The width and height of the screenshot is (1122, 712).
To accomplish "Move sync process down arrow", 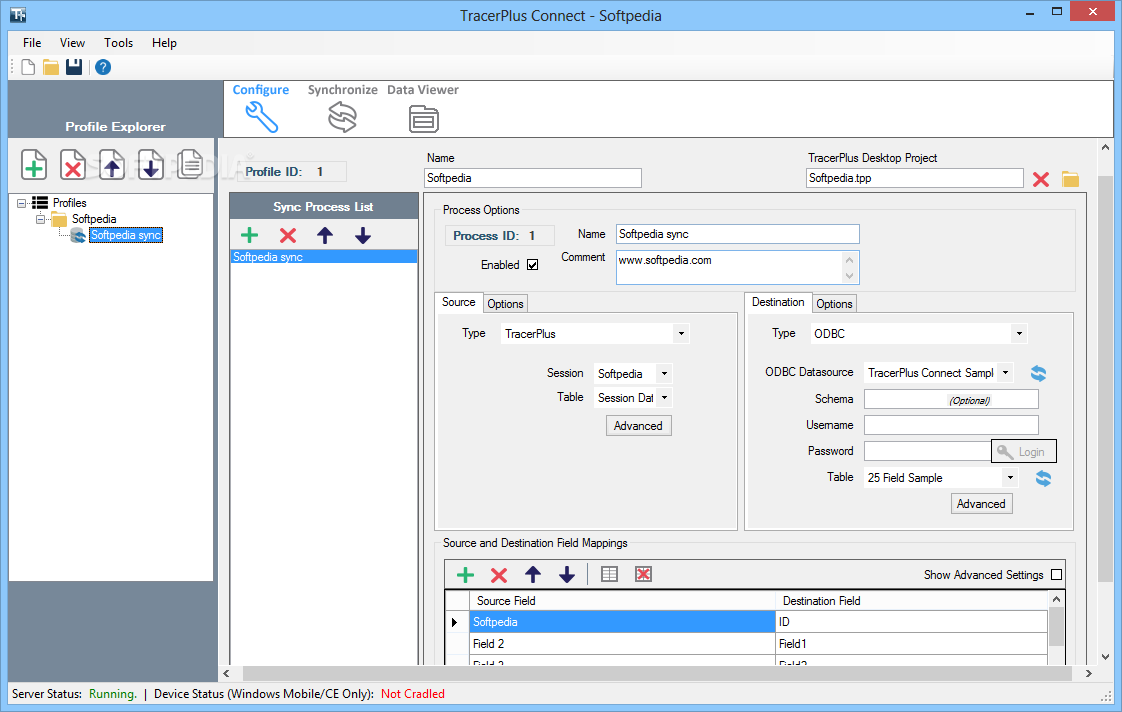I will tap(363, 235).
